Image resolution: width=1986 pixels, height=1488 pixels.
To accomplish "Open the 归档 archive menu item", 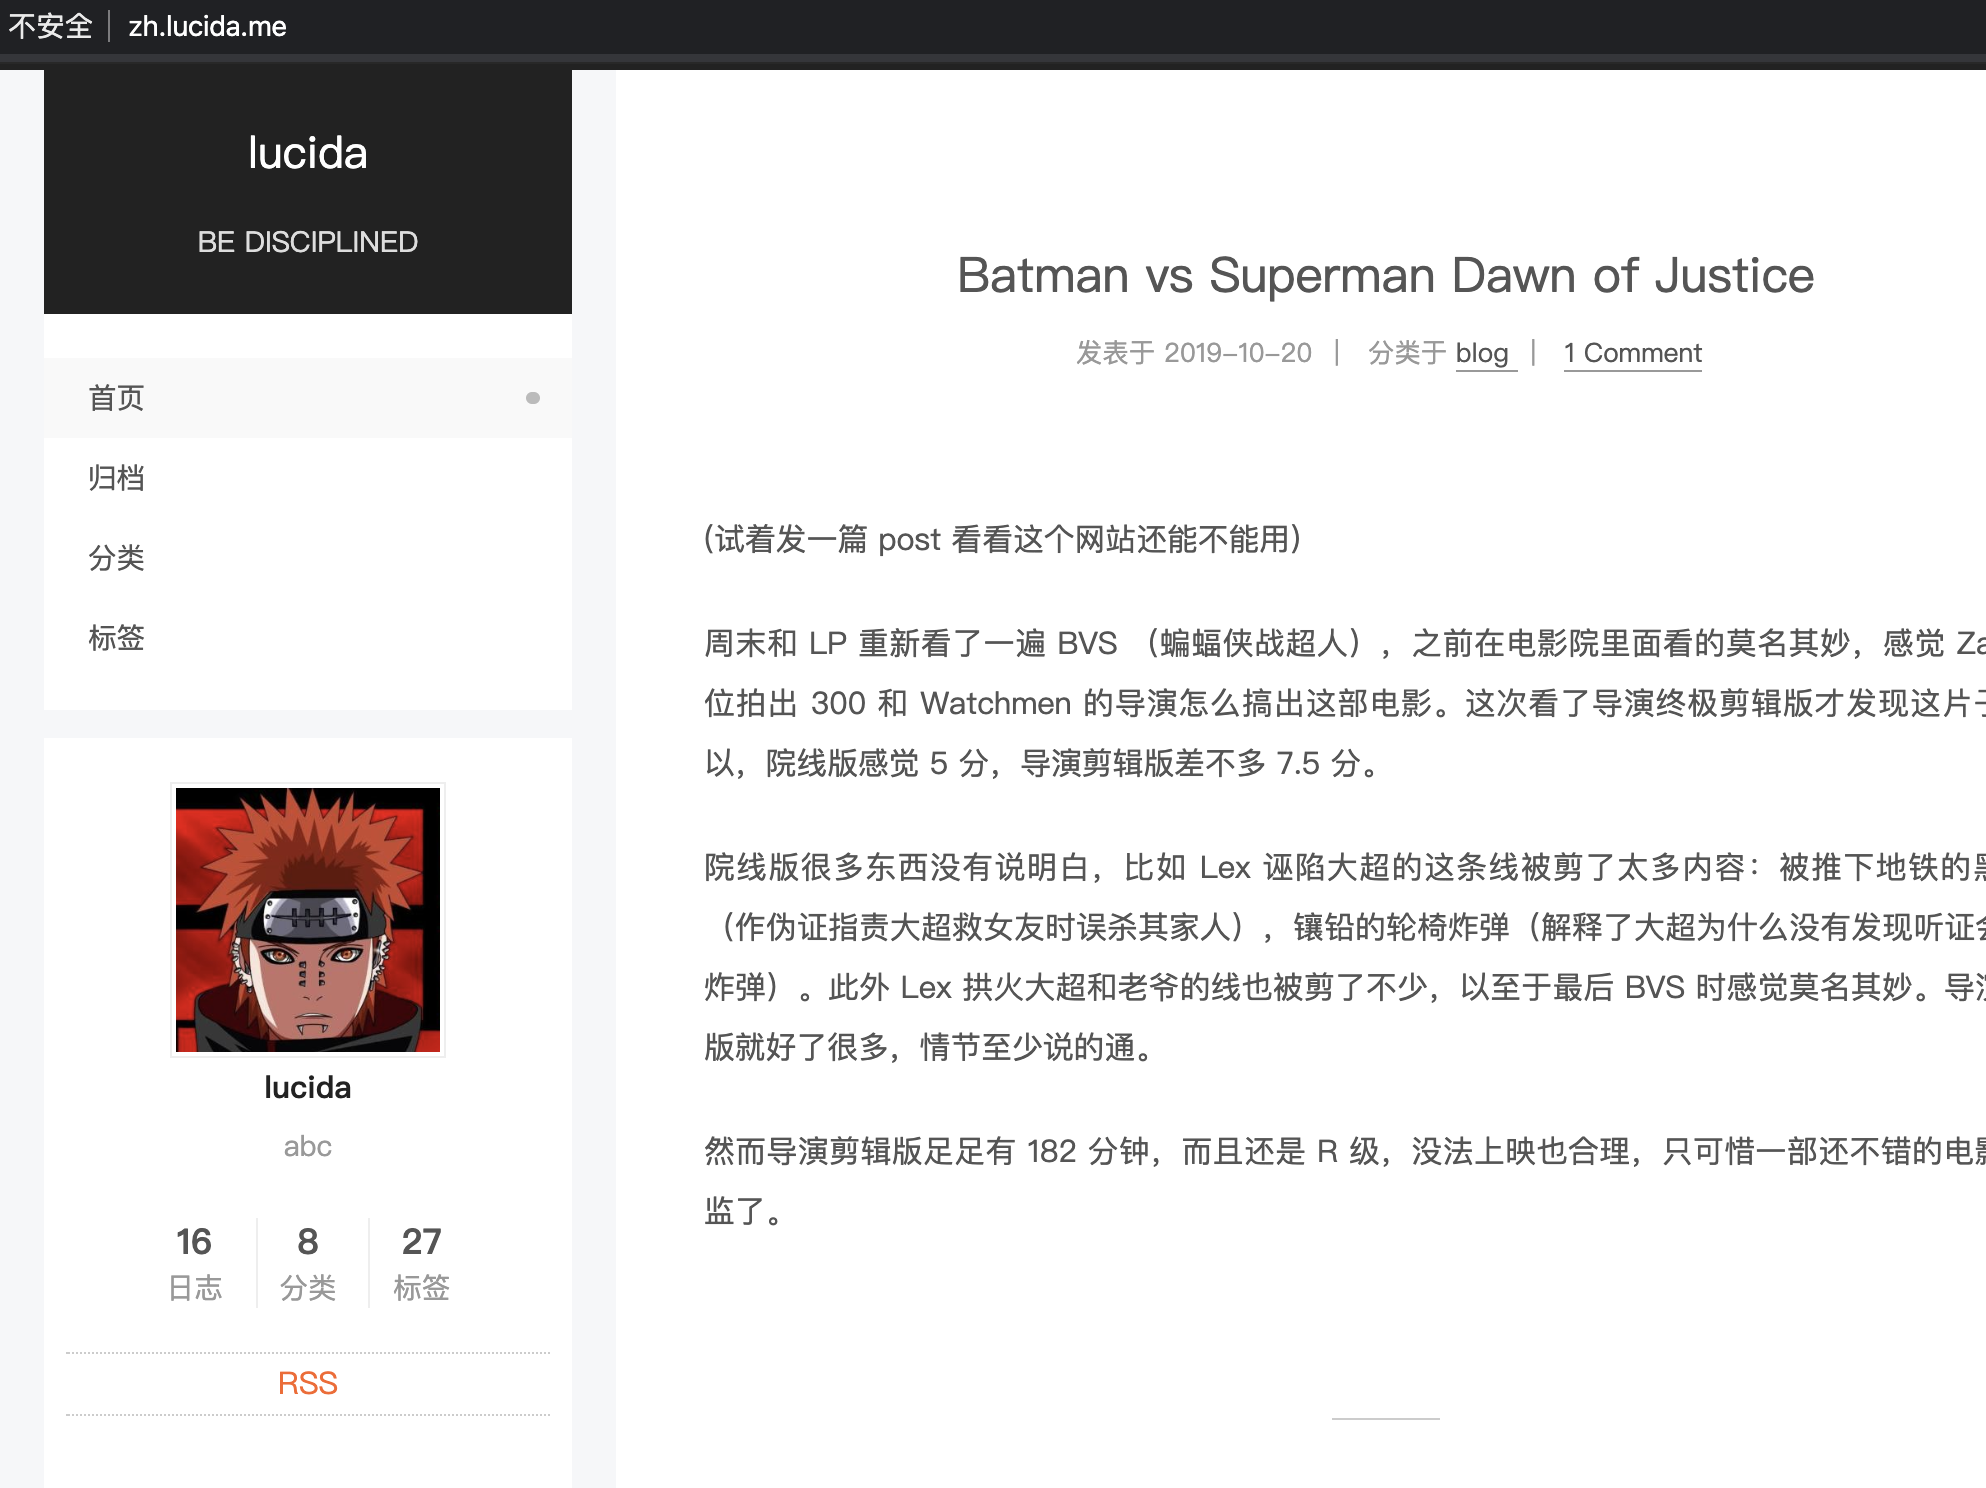I will [117, 478].
